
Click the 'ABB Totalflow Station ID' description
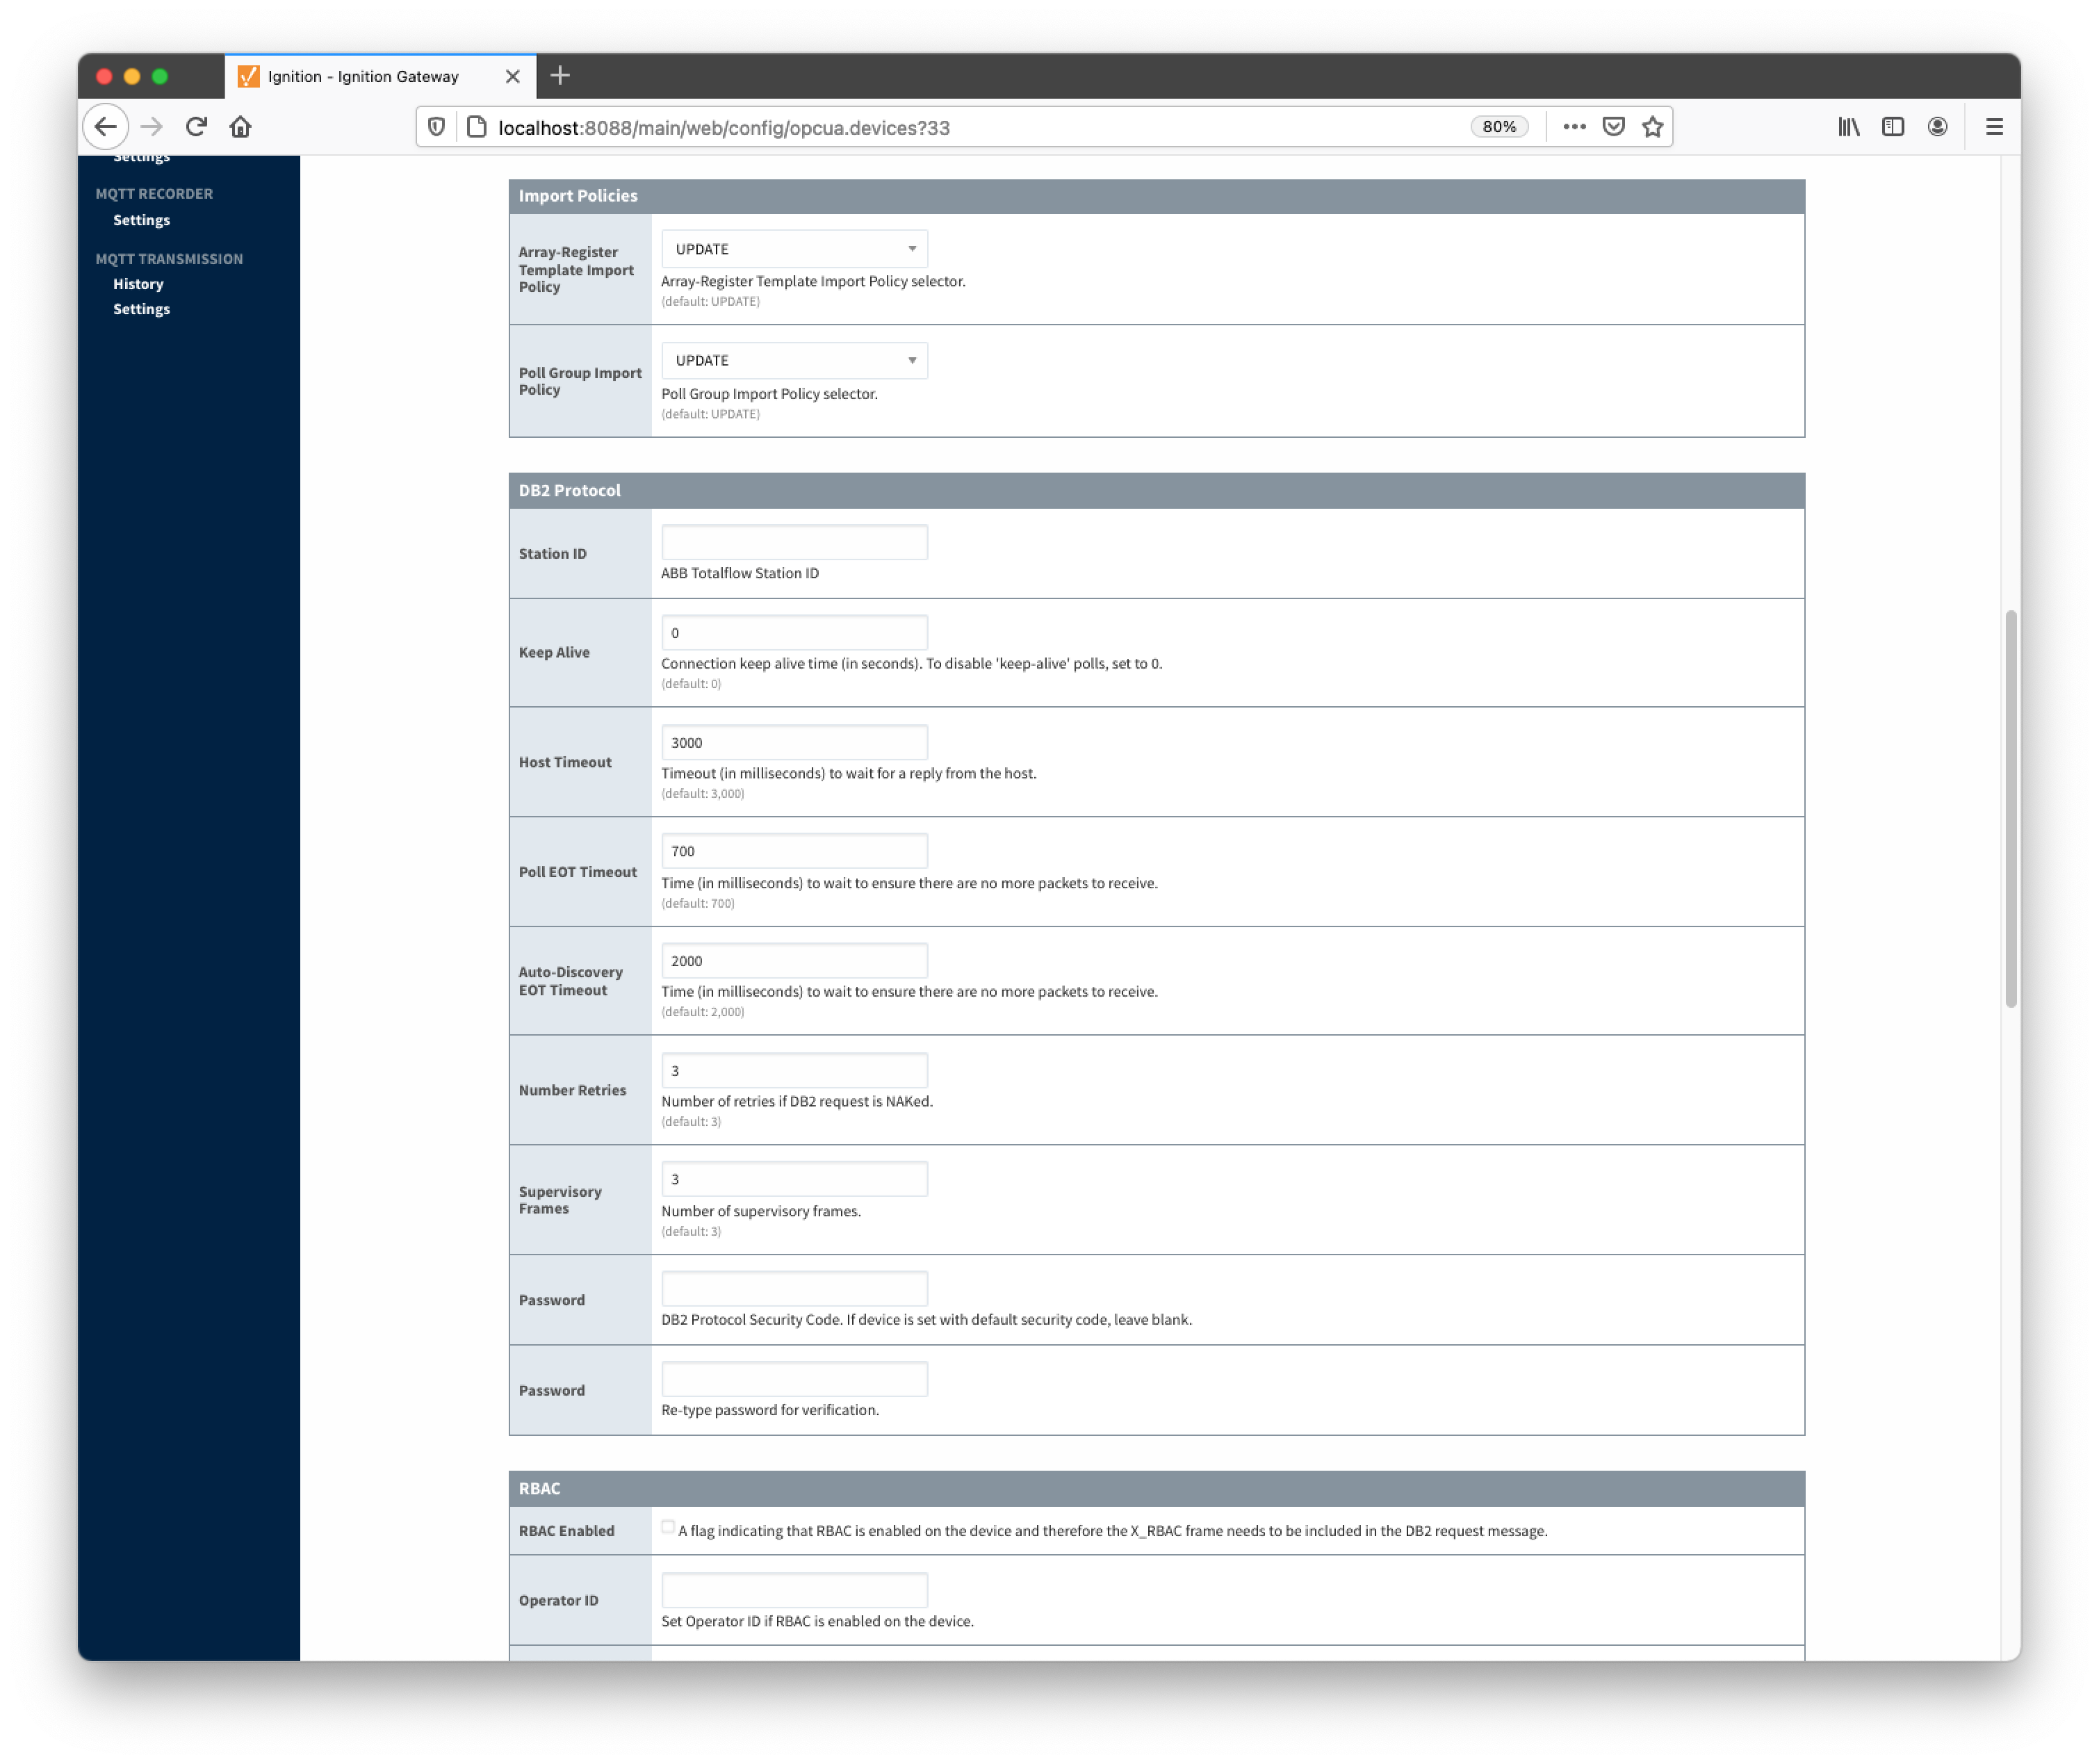(x=740, y=573)
